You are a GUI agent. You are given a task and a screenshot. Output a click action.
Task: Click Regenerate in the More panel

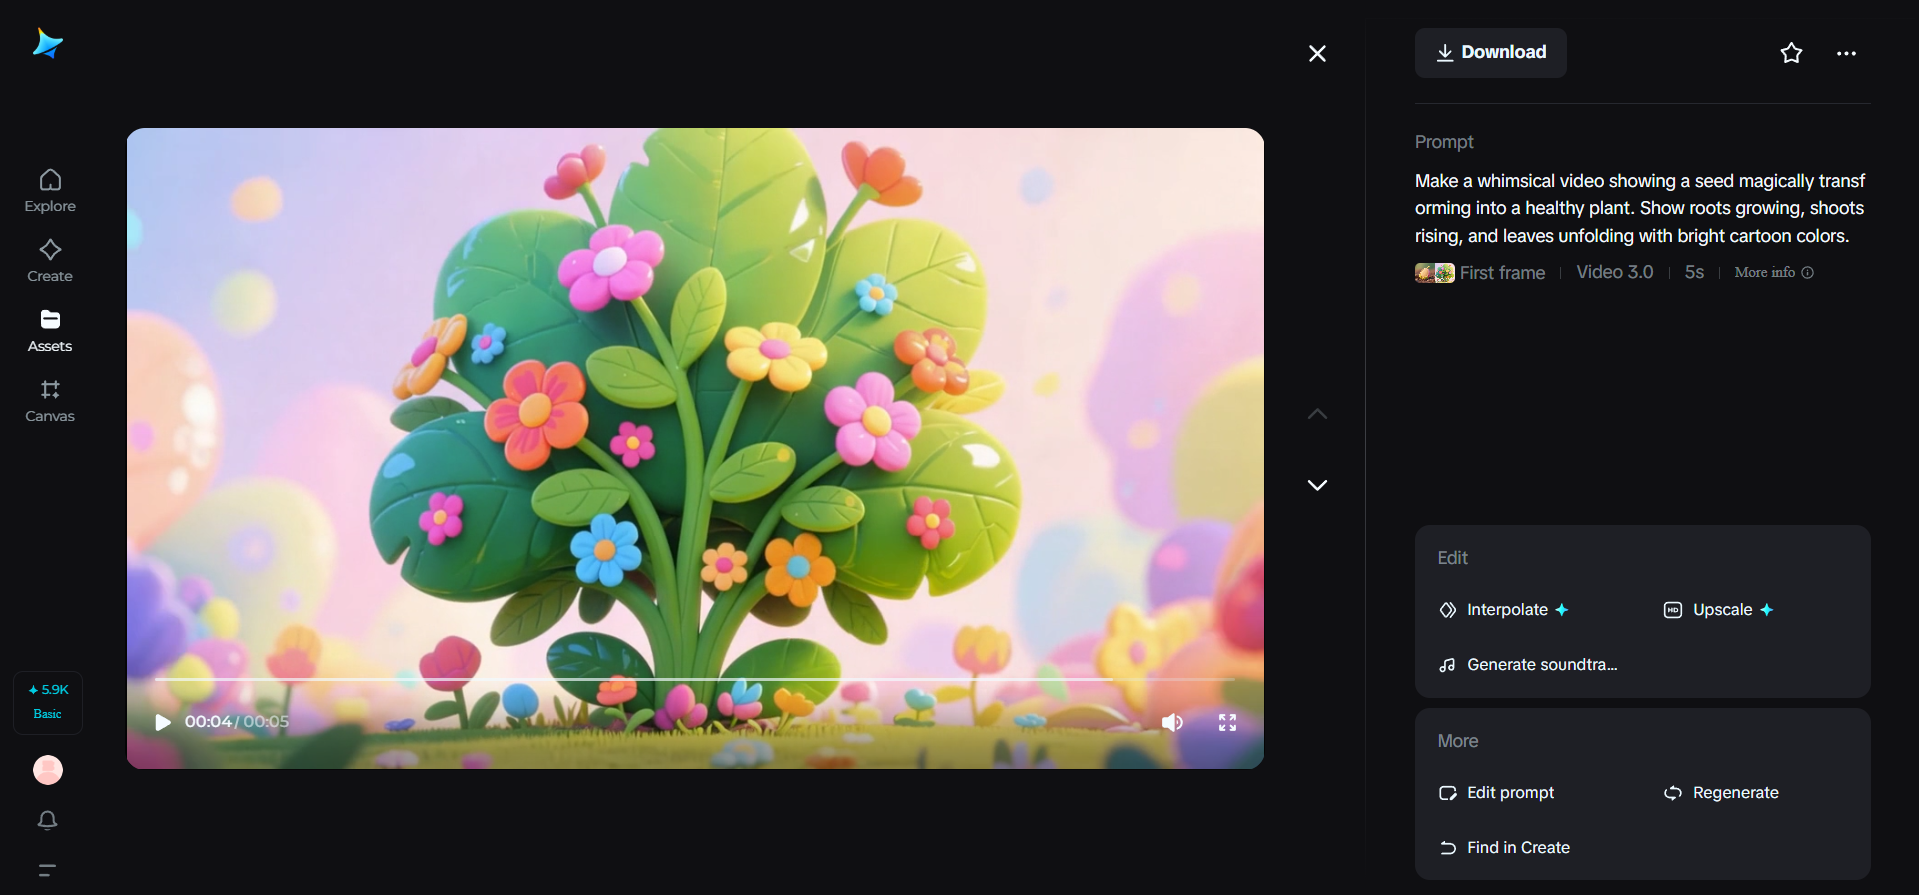[x=1734, y=793]
